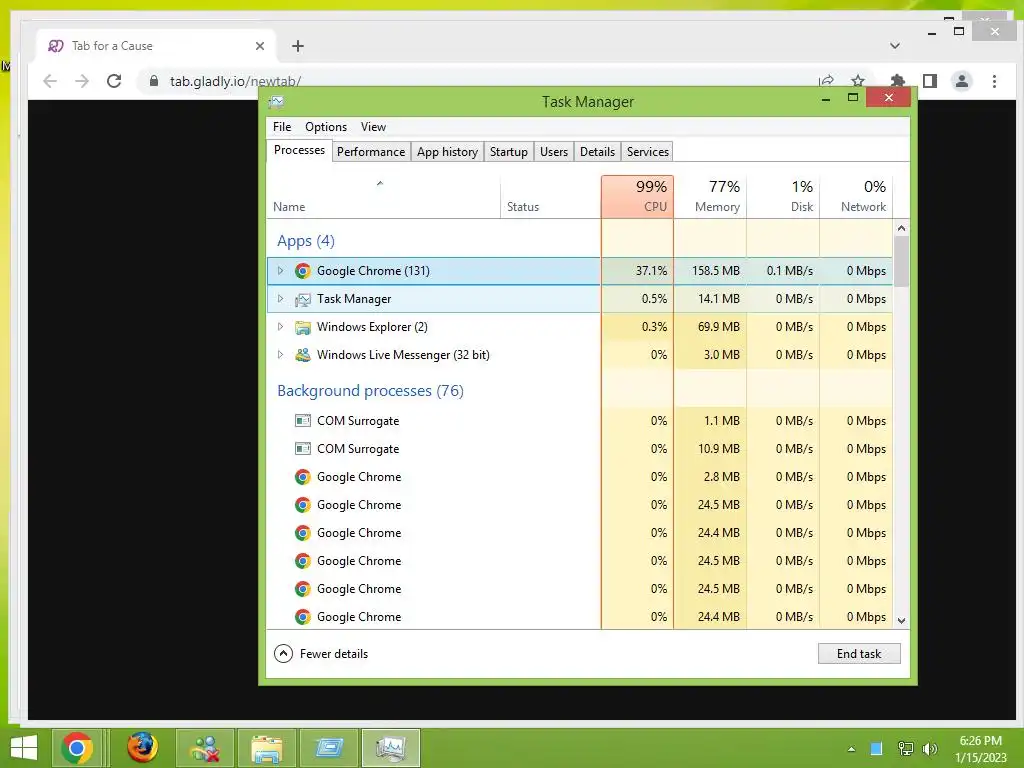1024x768 pixels.
Task: Open the Windows Start button
Action: pyautogui.click(x=24, y=748)
